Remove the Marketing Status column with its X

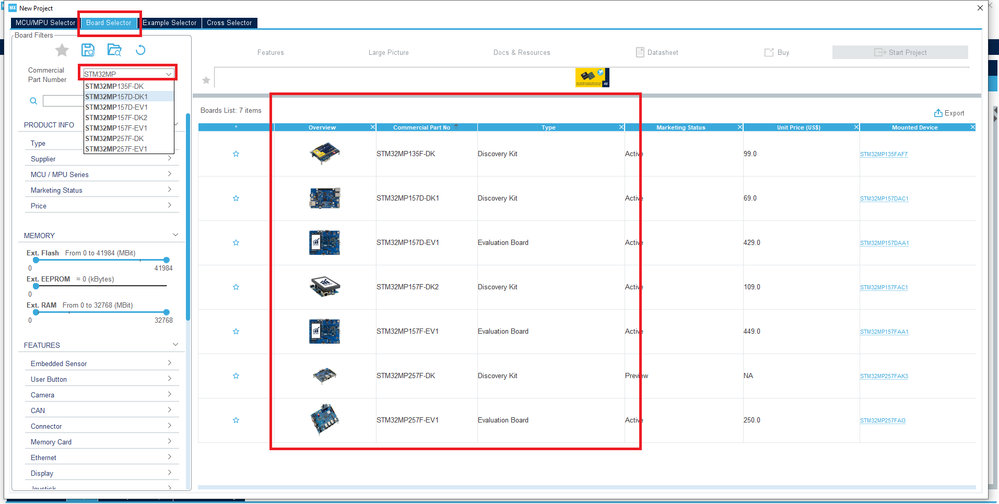pyautogui.click(x=740, y=127)
